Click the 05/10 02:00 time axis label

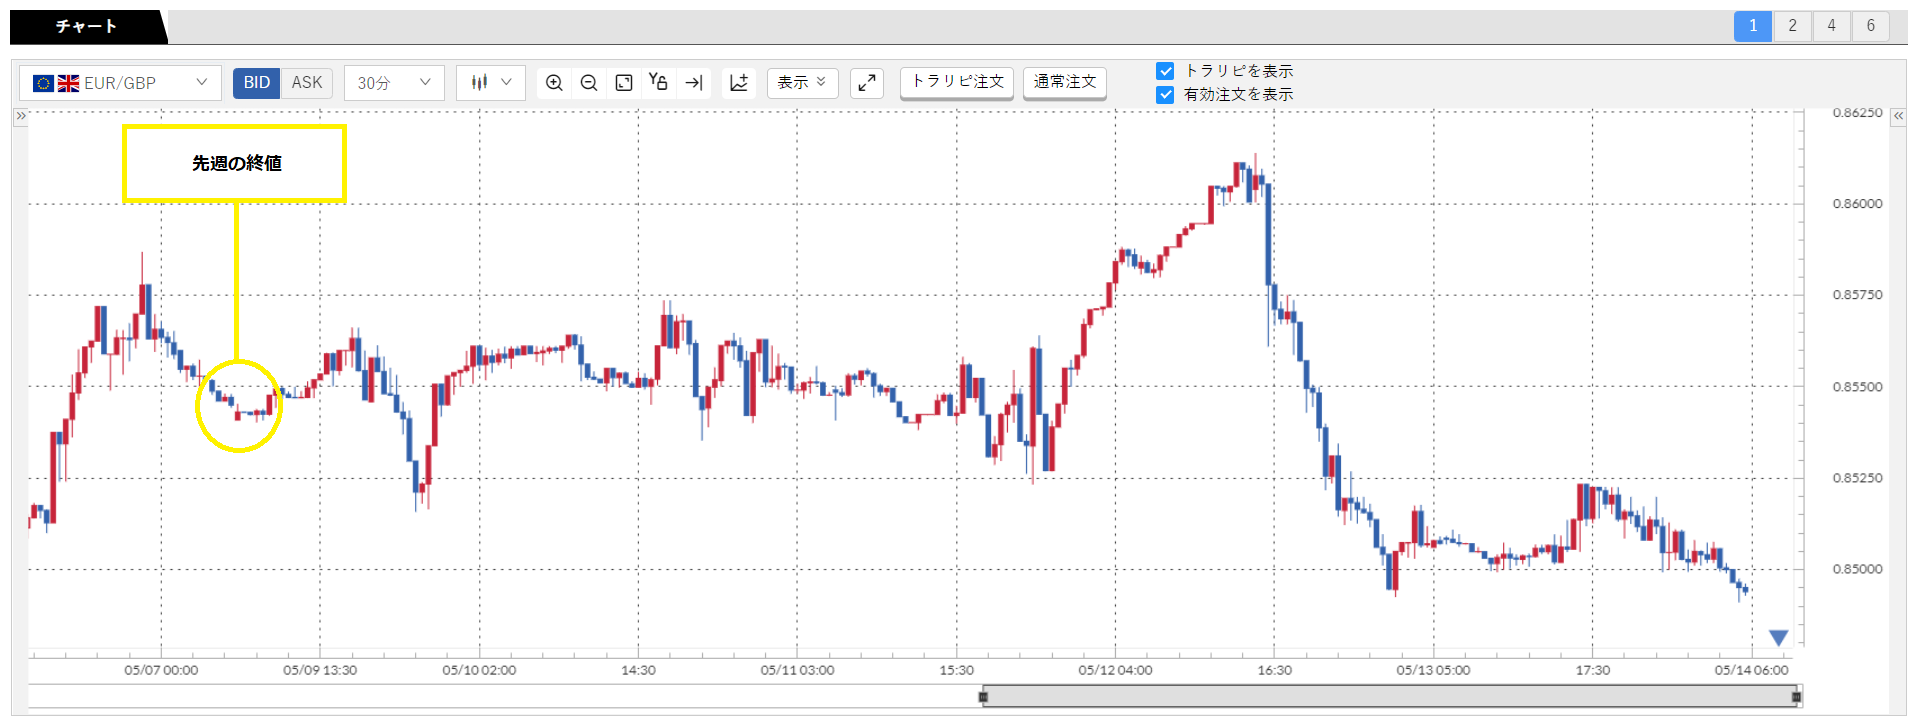[x=479, y=670]
